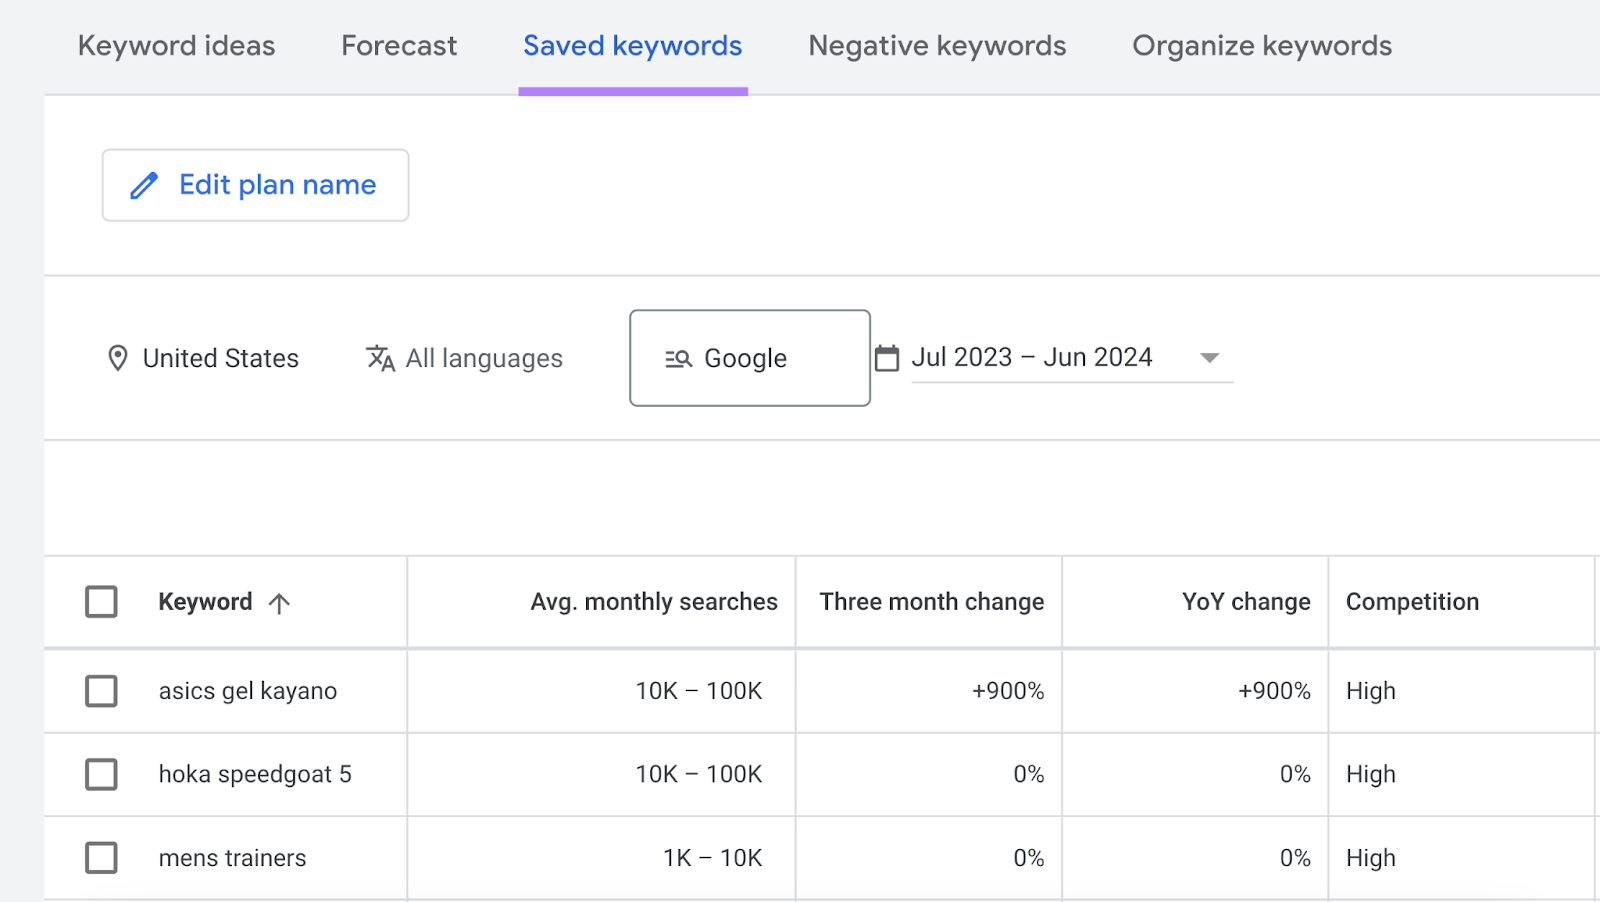Click High competition for asics gel kayano
The image size is (1600, 902).
[x=1371, y=691]
